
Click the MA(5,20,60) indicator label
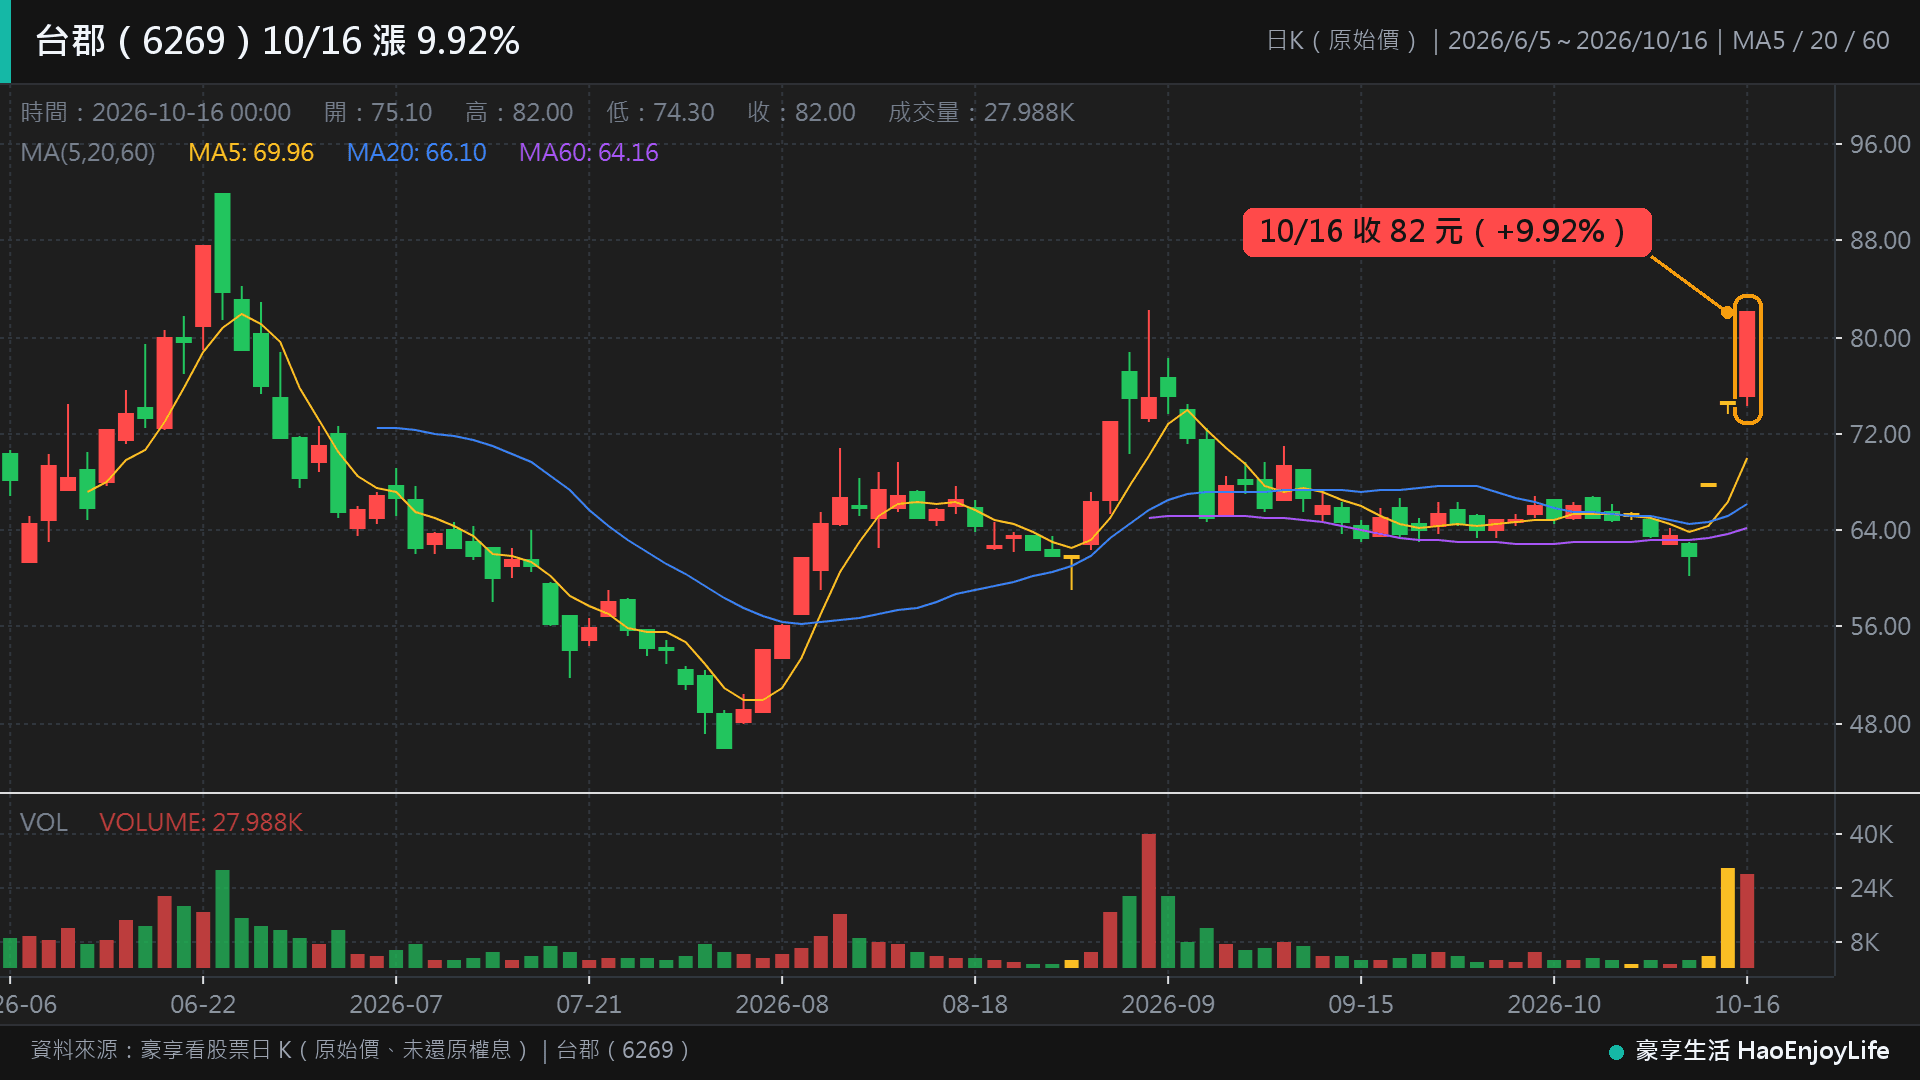click(88, 153)
